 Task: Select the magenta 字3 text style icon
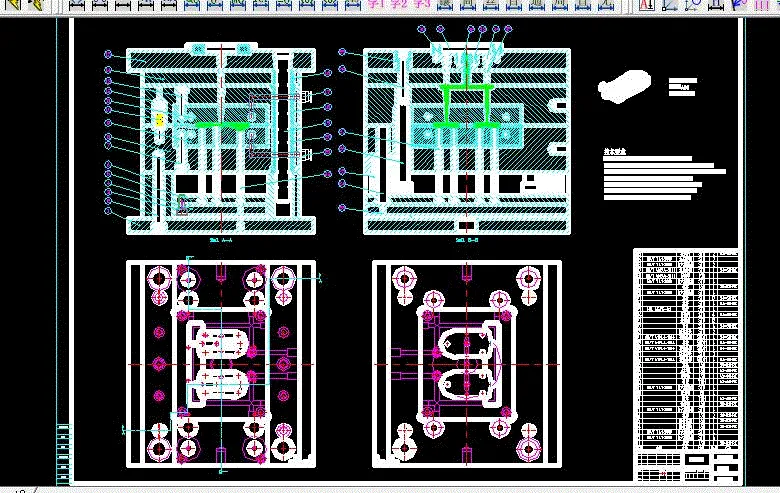coord(422,4)
